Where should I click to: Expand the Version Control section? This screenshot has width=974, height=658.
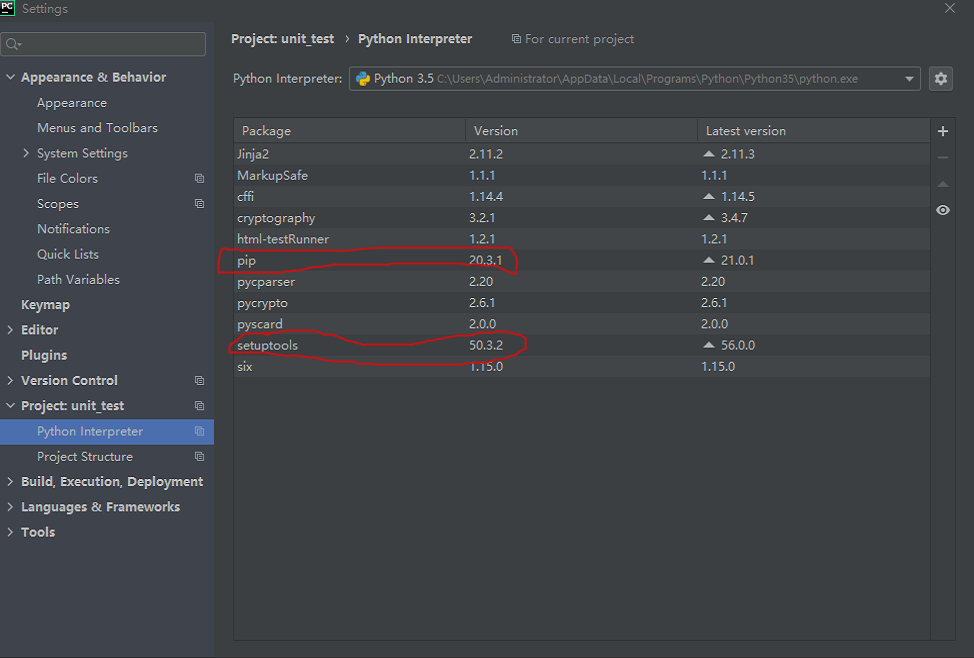click(x=10, y=380)
